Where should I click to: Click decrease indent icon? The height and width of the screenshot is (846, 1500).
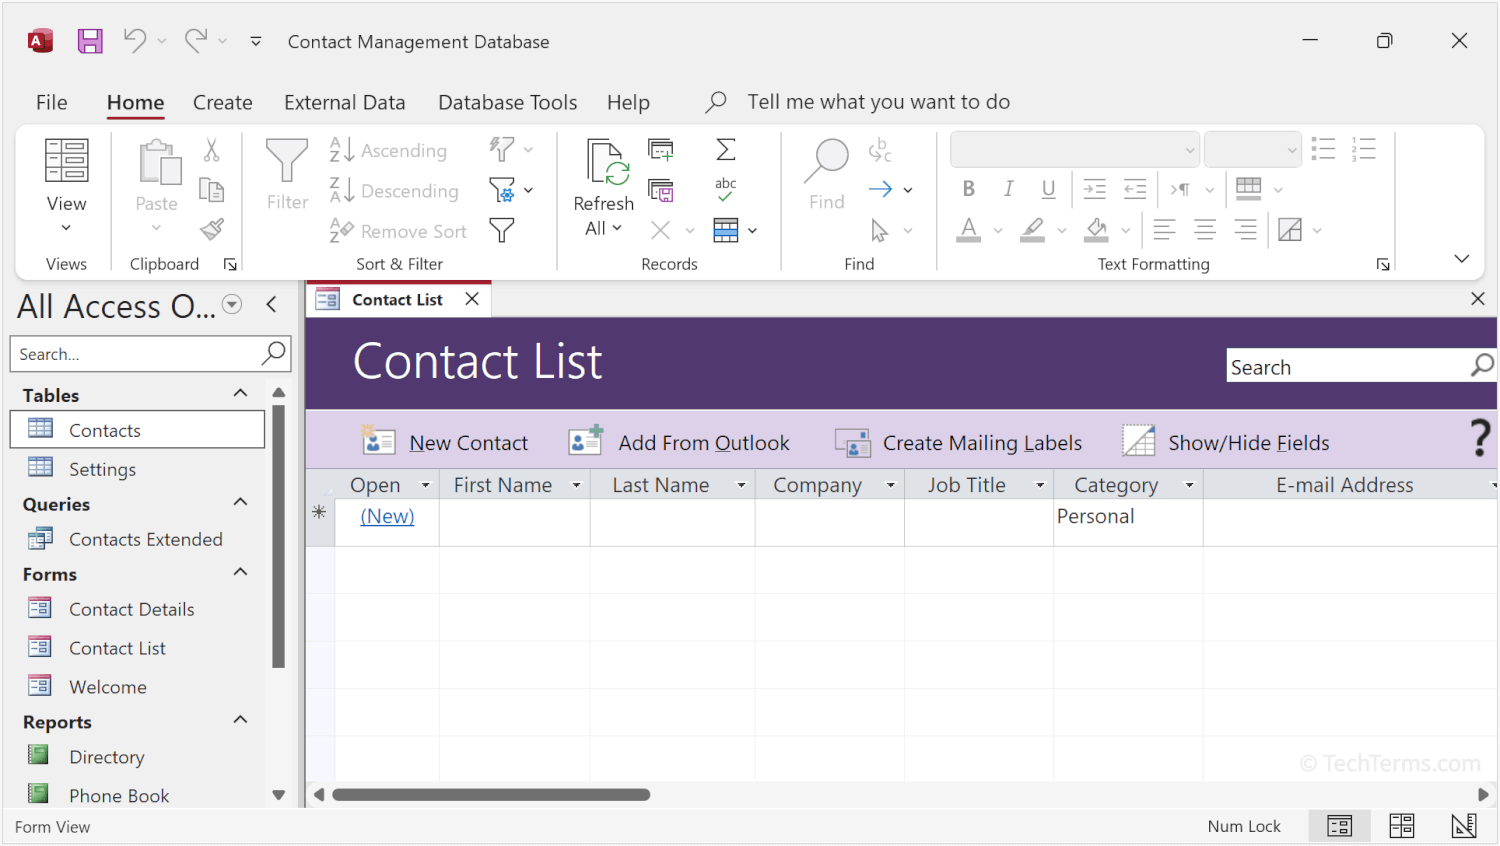click(x=1135, y=188)
